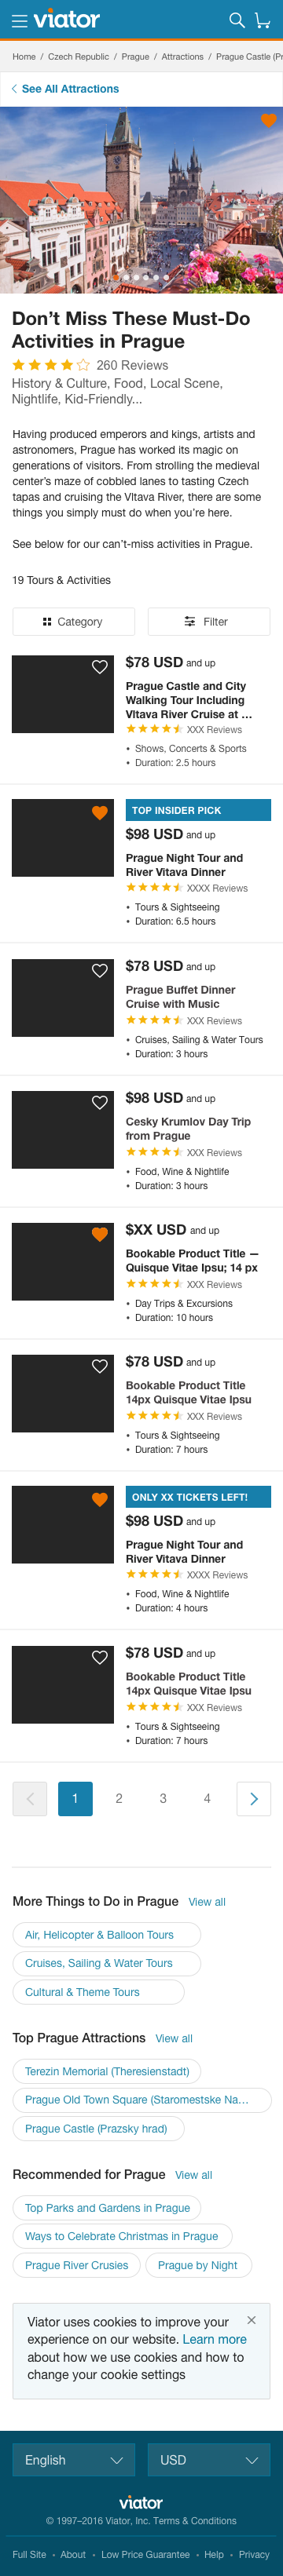283x2576 pixels.
Task: Open the hamburger menu icon
Action: click(19, 20)
